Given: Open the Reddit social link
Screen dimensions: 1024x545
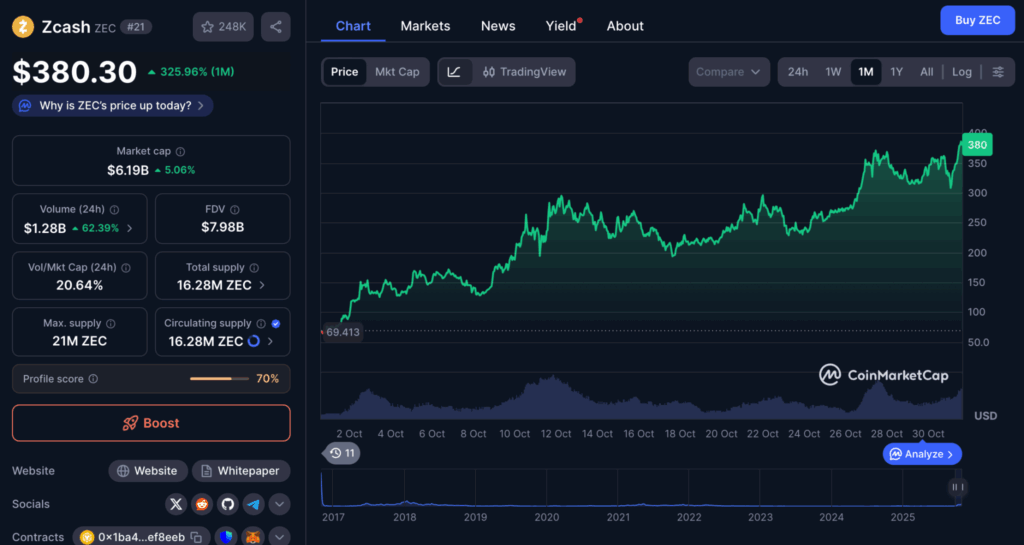Looking at the screenshot, I should coord(203,504).
